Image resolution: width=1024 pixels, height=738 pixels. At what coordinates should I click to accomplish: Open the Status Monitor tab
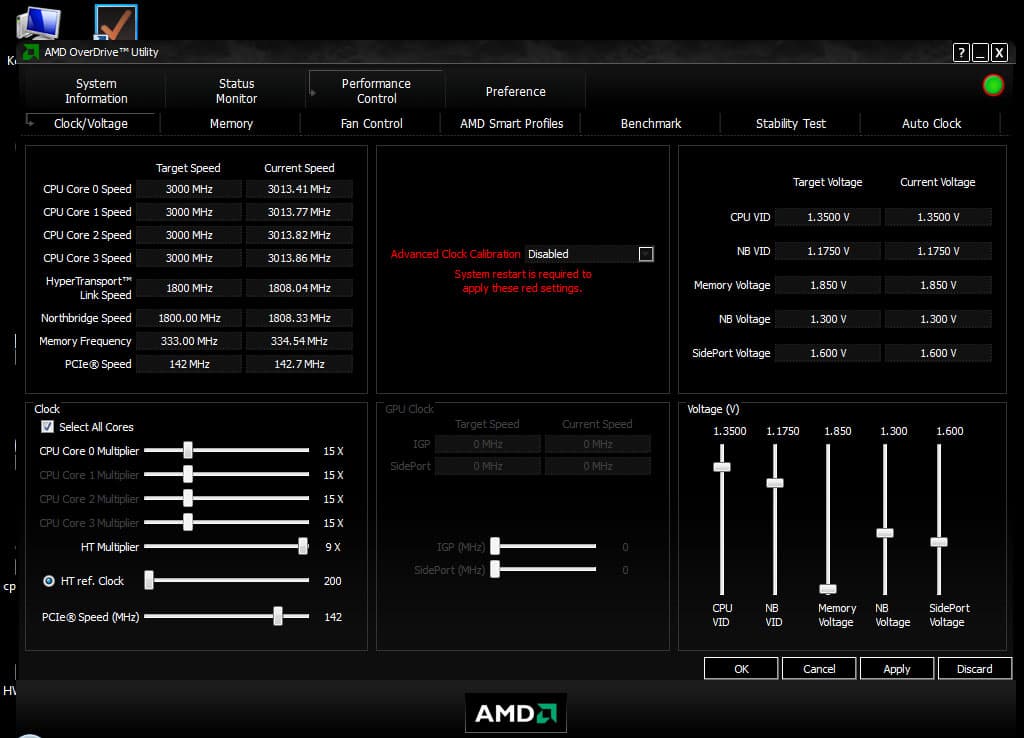[x=236, y=91]
